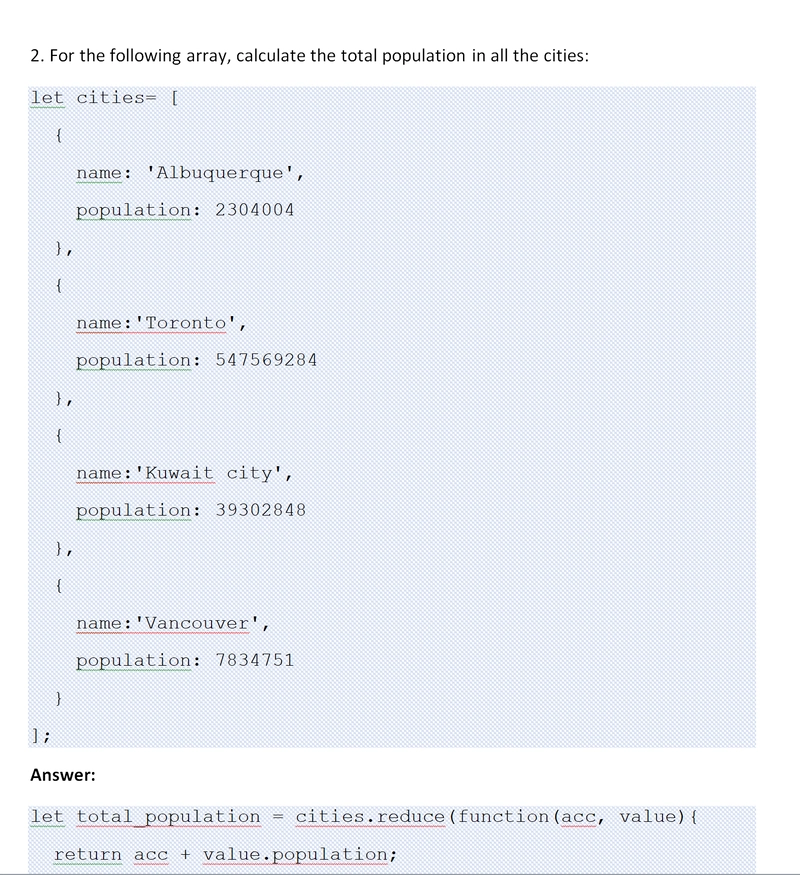The width and height of the screenshot is (800, 875).
Task: Click the 'population:' key under Toronto
Action: click(x=138, y=360)
